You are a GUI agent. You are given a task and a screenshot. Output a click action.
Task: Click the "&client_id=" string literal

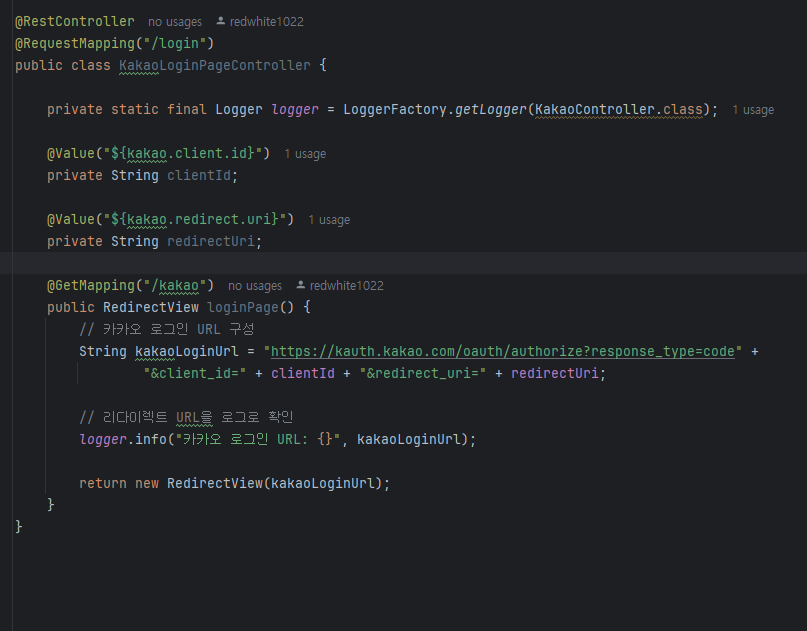pos(195,373)
